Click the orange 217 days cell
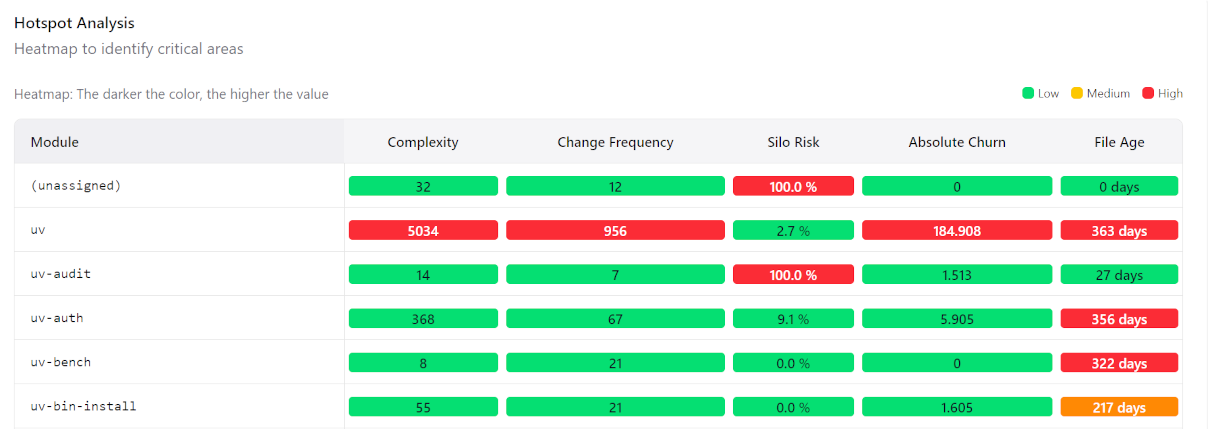1220x429 pixels. point(1119,407)
